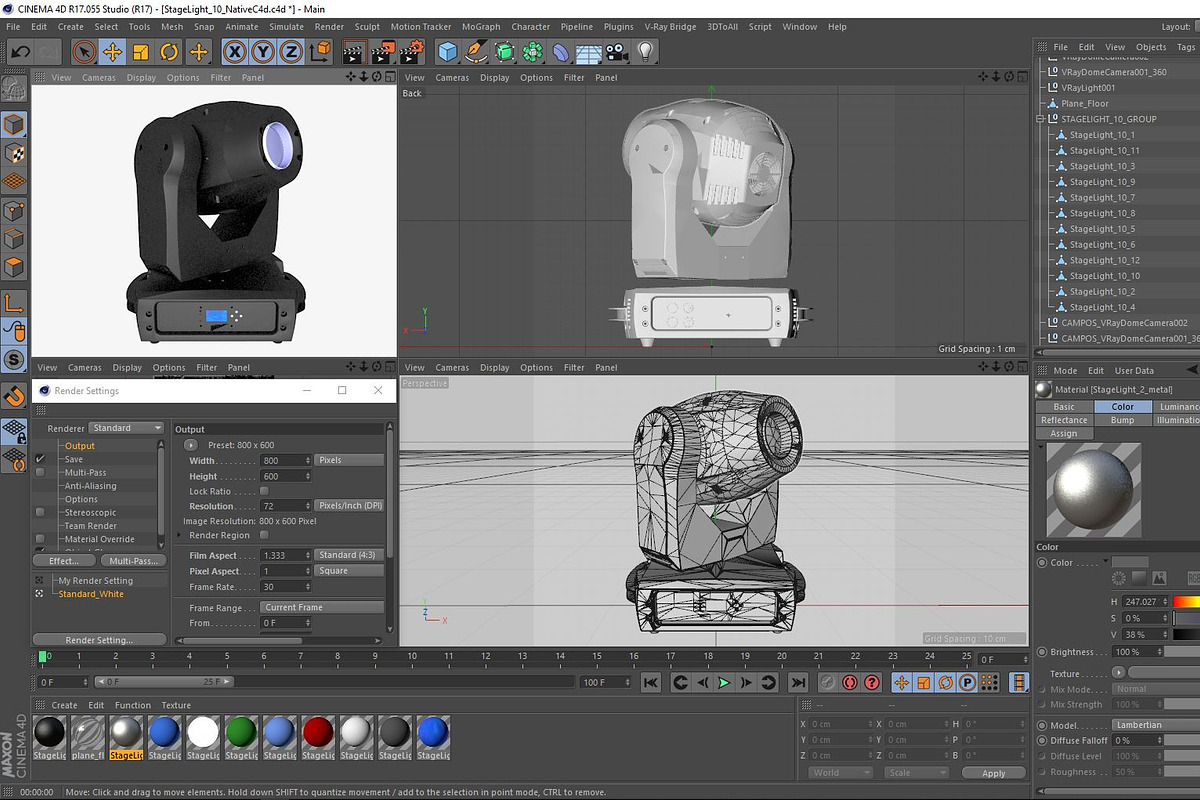Image resolution: width=1200 pixels, height=800 pixels.
Task: Click the Render Setting... button
Action: click(x=99, y=640)
